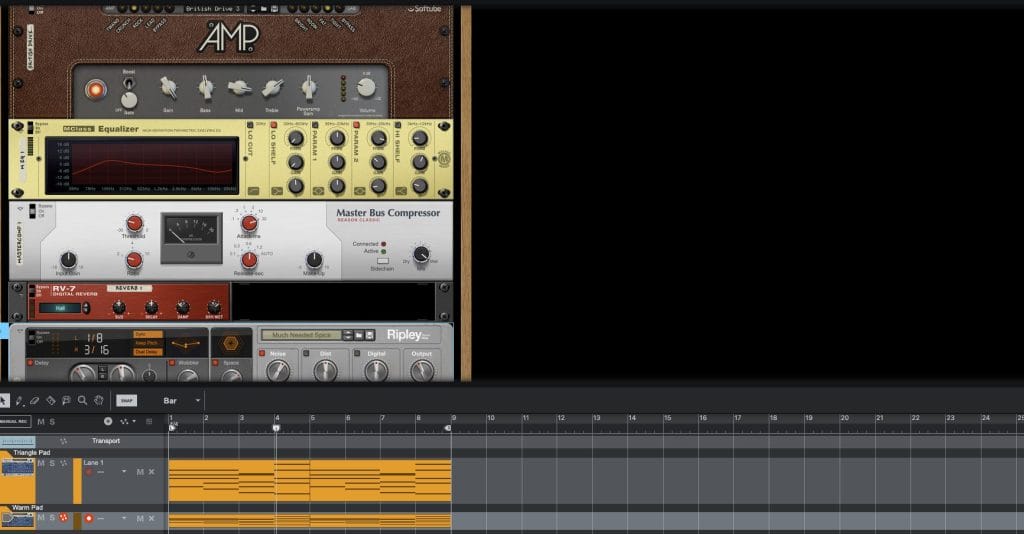Image resolution: width=1024 pixels, height=534 pixels.
Task: Select the Razor tool
Action: 51,400
